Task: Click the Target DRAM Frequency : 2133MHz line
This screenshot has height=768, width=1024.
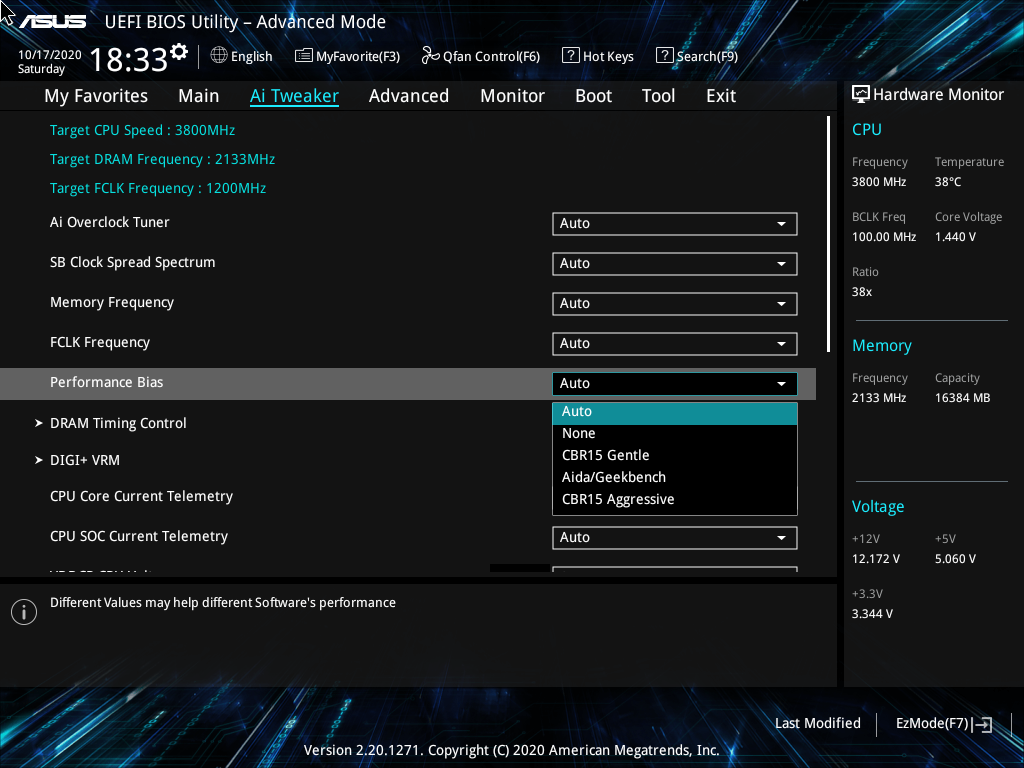Action: pyautogui.click(x=162, y=159)
